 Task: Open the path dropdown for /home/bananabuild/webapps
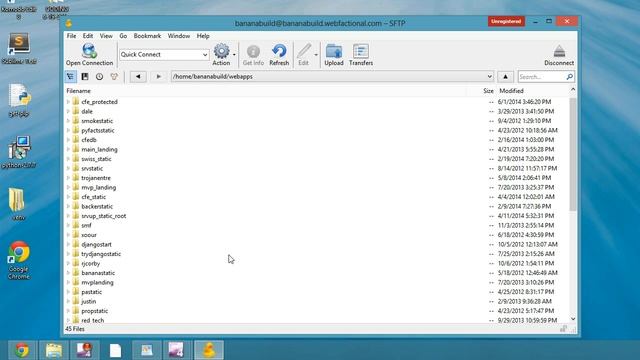[489, 76]
